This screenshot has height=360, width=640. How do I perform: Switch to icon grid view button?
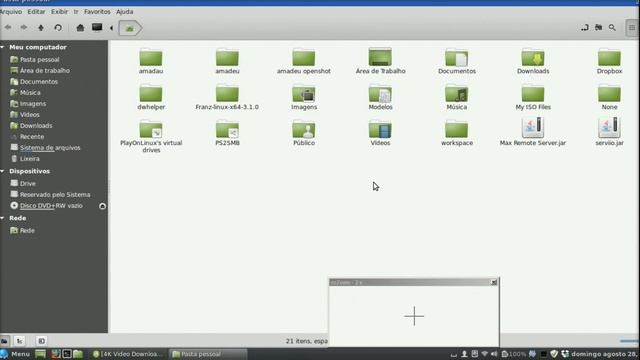point(632,28)
